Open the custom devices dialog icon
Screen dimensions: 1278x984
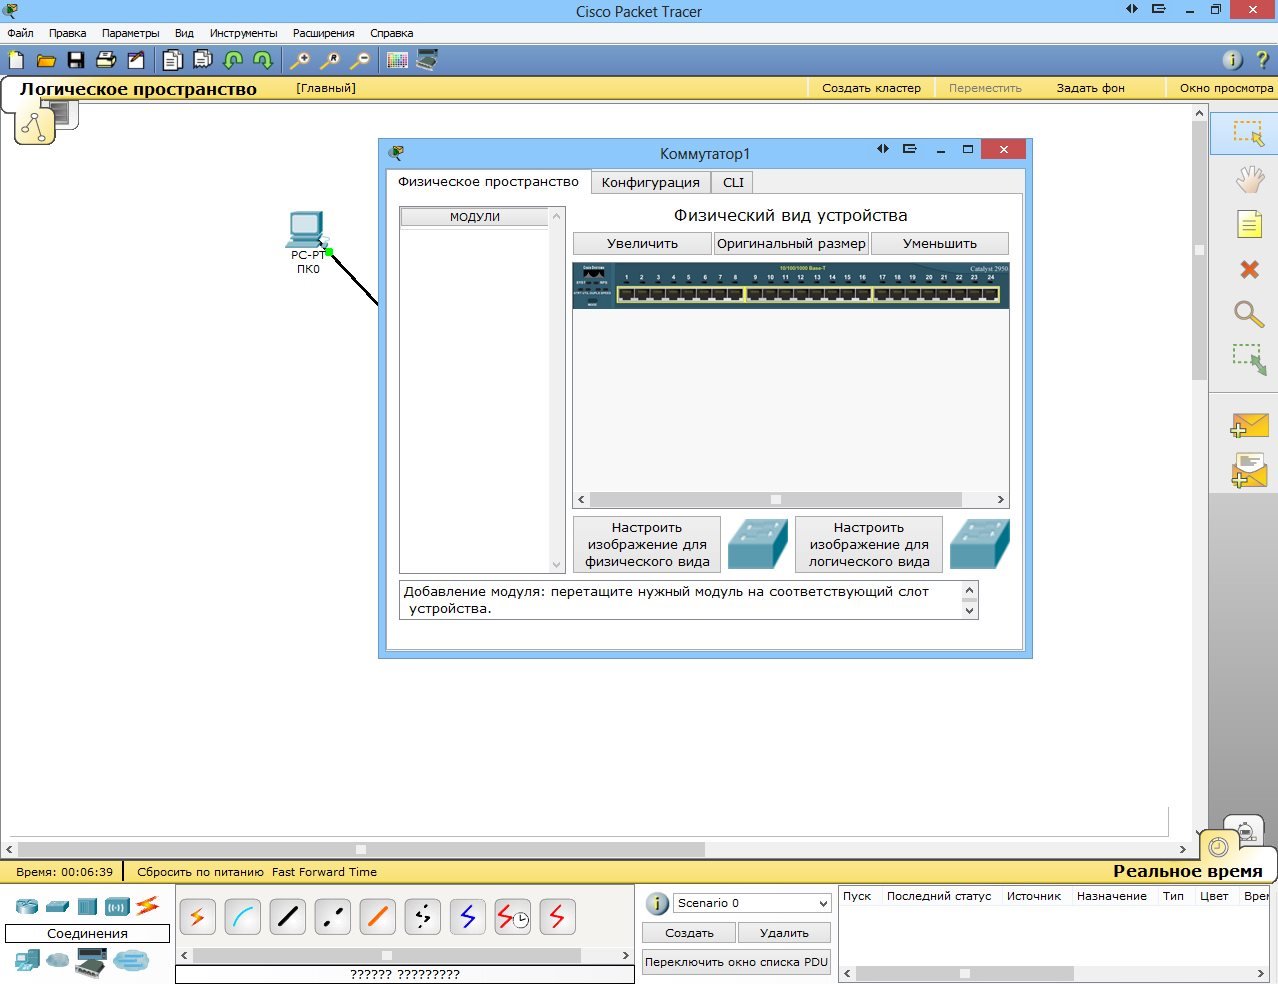[x=427, y=60]
